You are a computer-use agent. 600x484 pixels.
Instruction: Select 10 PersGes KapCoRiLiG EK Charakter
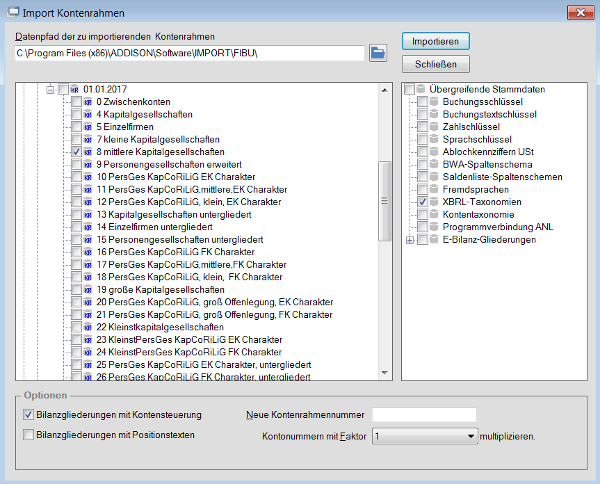click(176, 177)
